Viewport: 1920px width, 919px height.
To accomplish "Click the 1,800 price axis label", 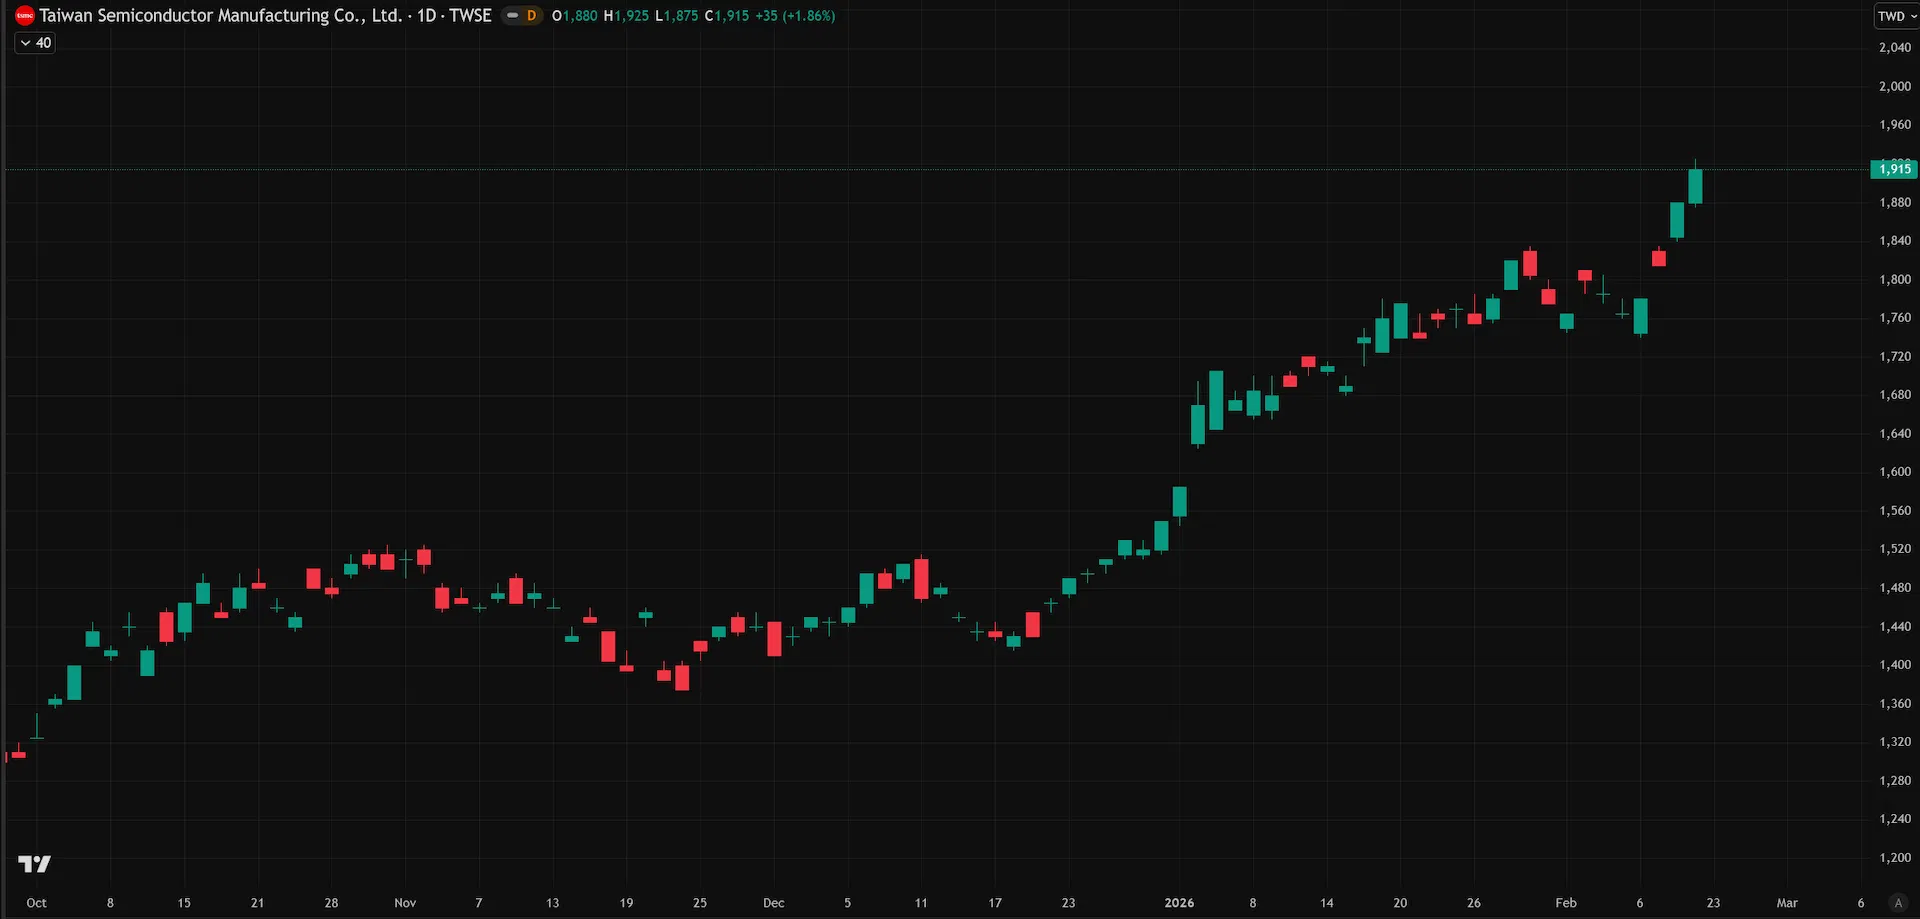I will (1895, 280).
